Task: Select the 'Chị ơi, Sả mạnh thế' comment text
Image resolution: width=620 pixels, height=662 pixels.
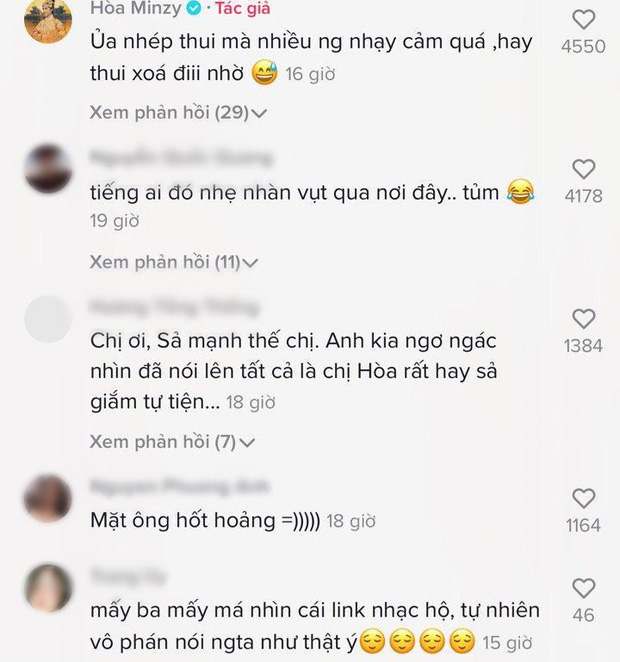Action: 294,372
